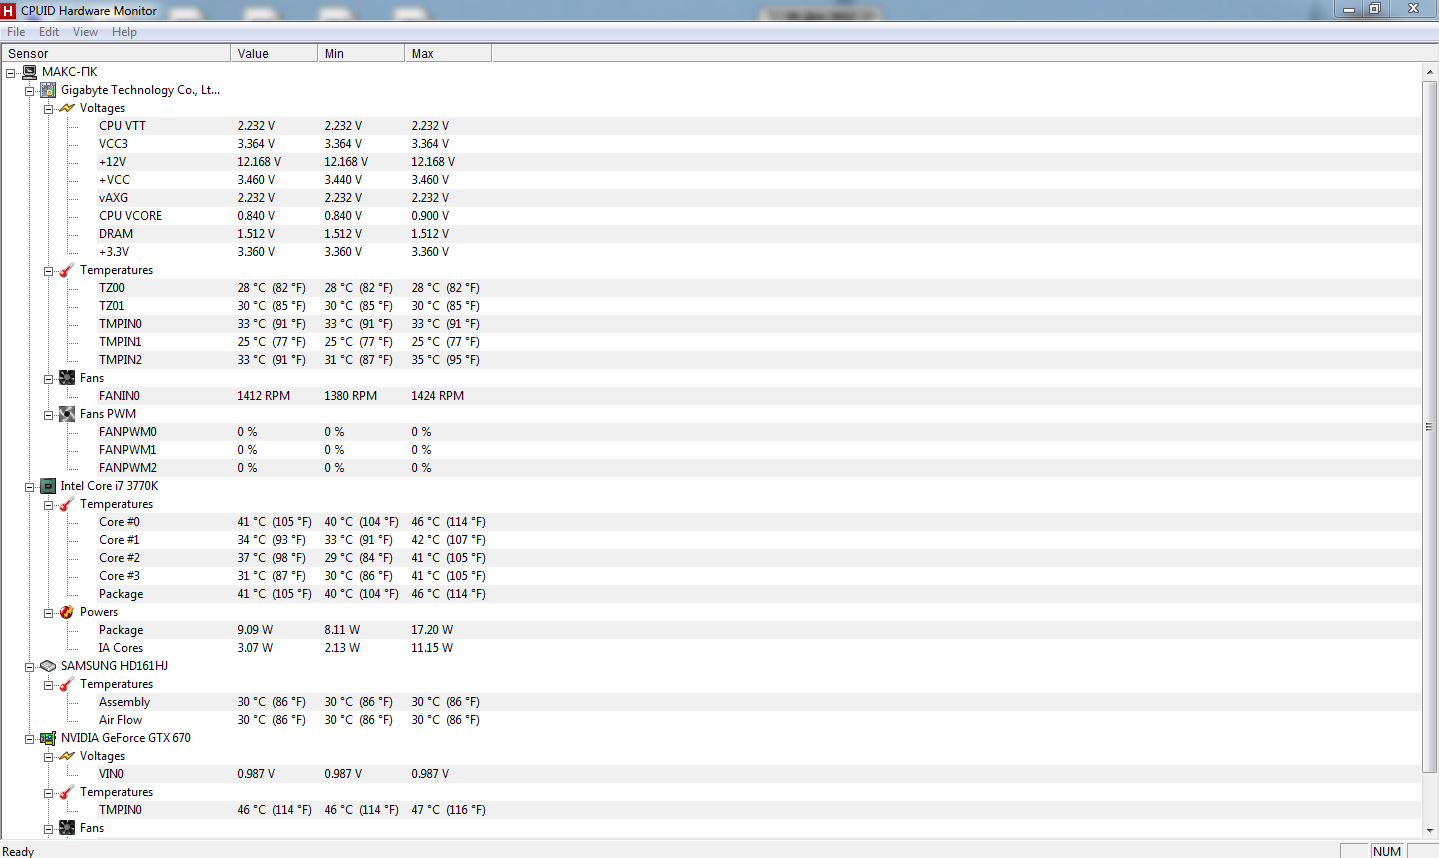Image resolution: width=1439 pixels, height=858 pixels.
Task: Click the Powers flame icon
Action: (x=67, y=612)
